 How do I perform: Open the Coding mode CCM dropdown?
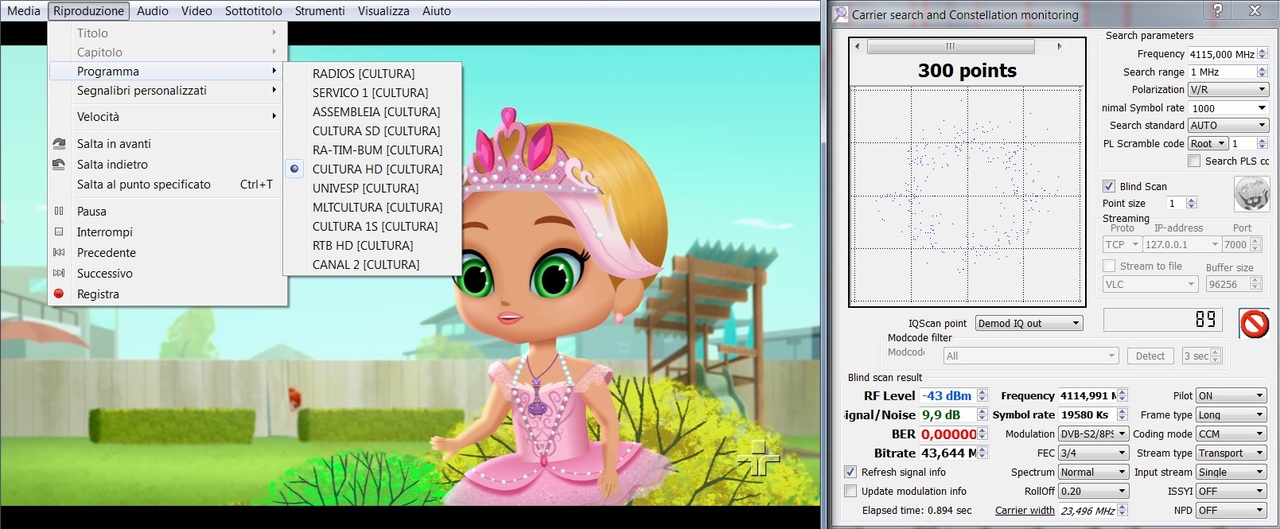pyautogui.click(x=1231, y=434)
